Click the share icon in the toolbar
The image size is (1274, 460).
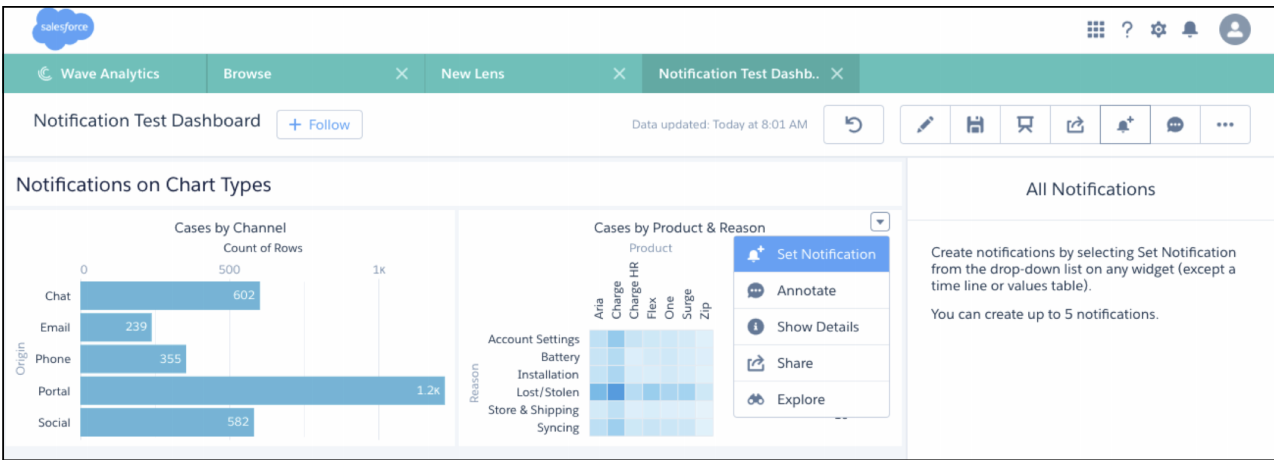pyautogui.click(x=1075, y=125)
